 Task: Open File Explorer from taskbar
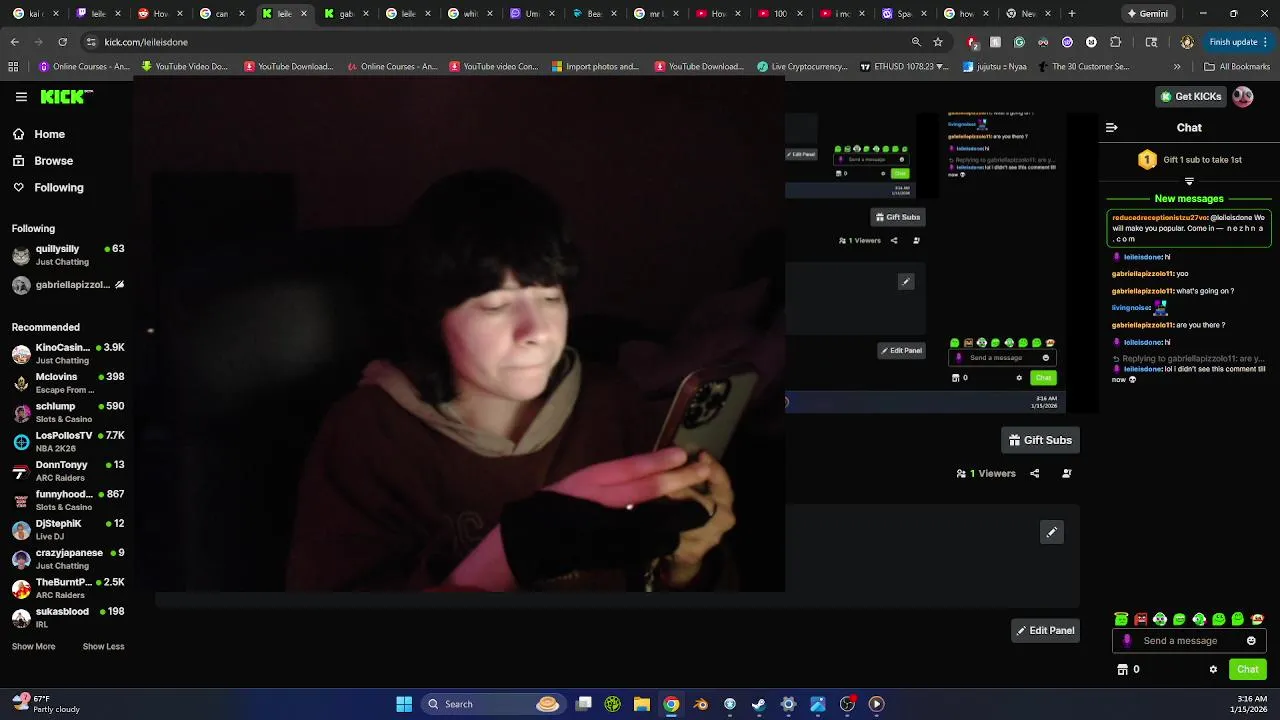click(x=642, y=704)
